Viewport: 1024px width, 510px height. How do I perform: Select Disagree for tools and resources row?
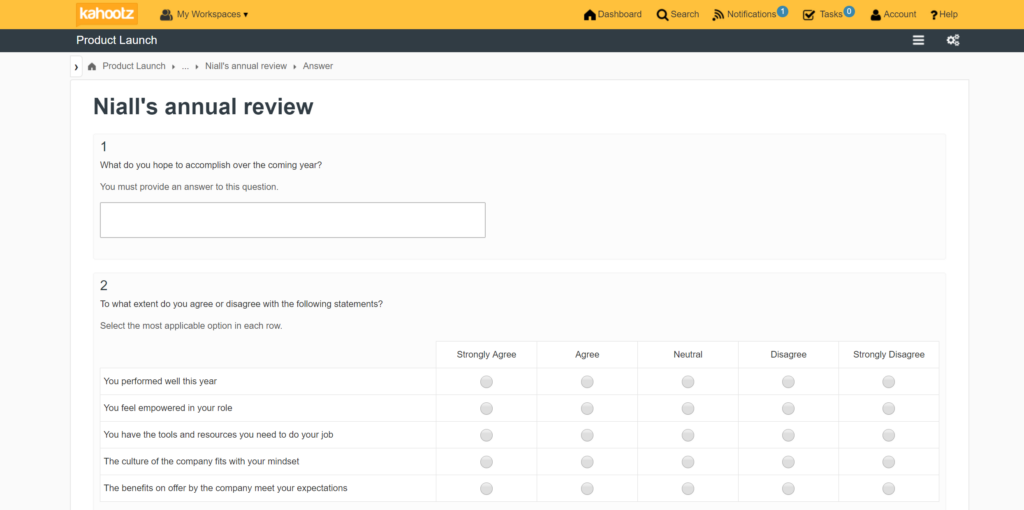tap(788, 435)
